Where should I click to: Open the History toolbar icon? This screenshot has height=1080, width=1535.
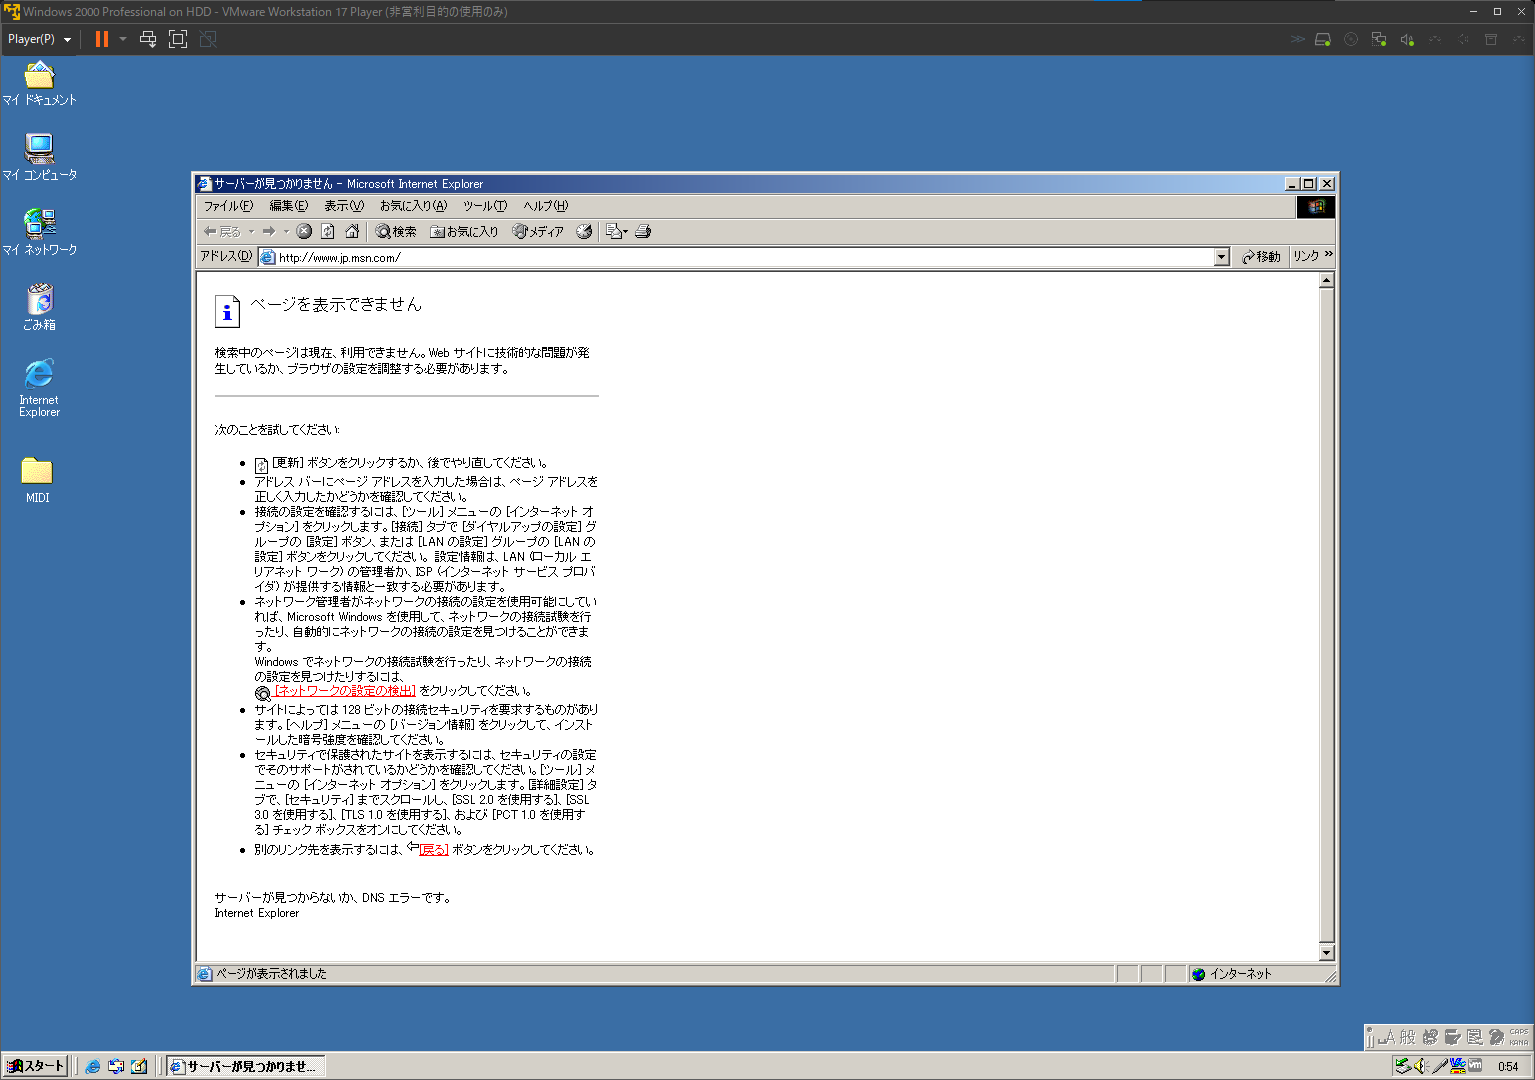pos(584,231)
